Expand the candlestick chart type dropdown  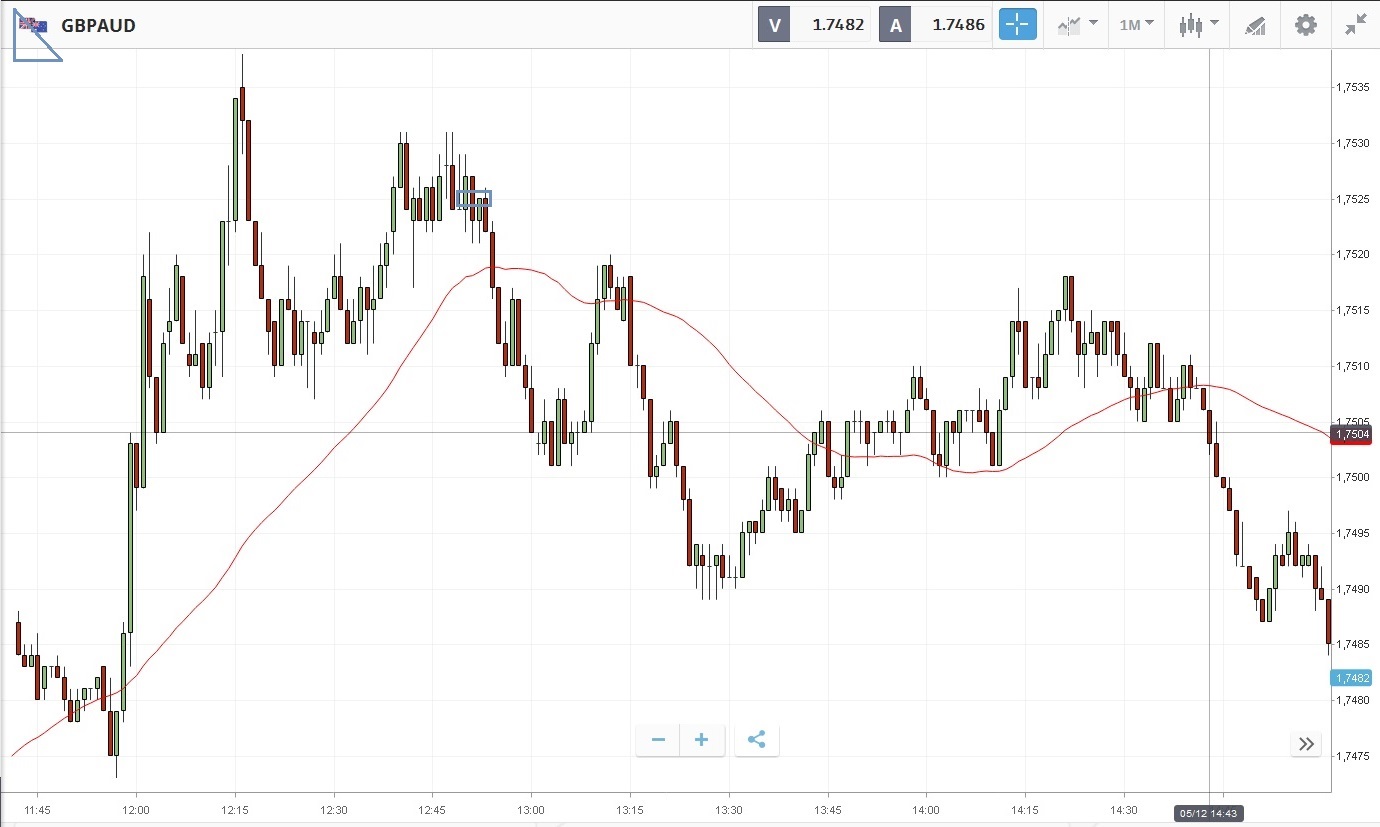pos(1197,25)
